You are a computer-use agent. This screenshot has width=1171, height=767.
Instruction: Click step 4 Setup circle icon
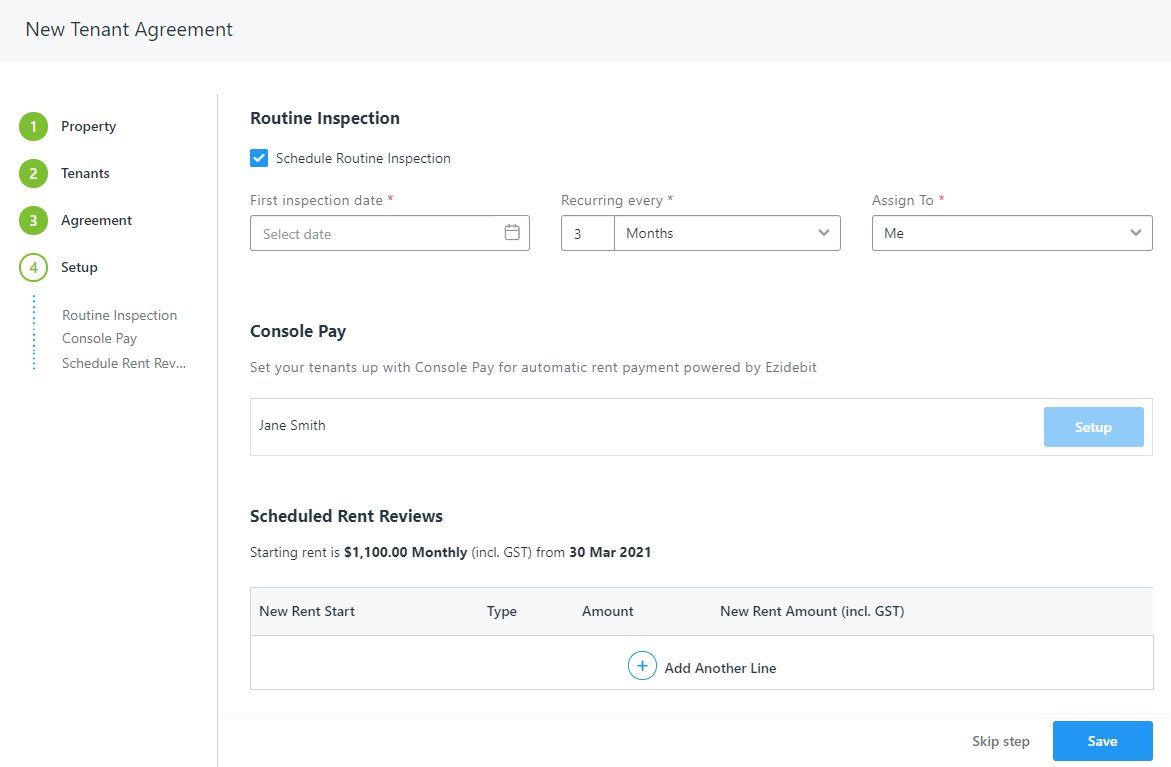point(33,268)
